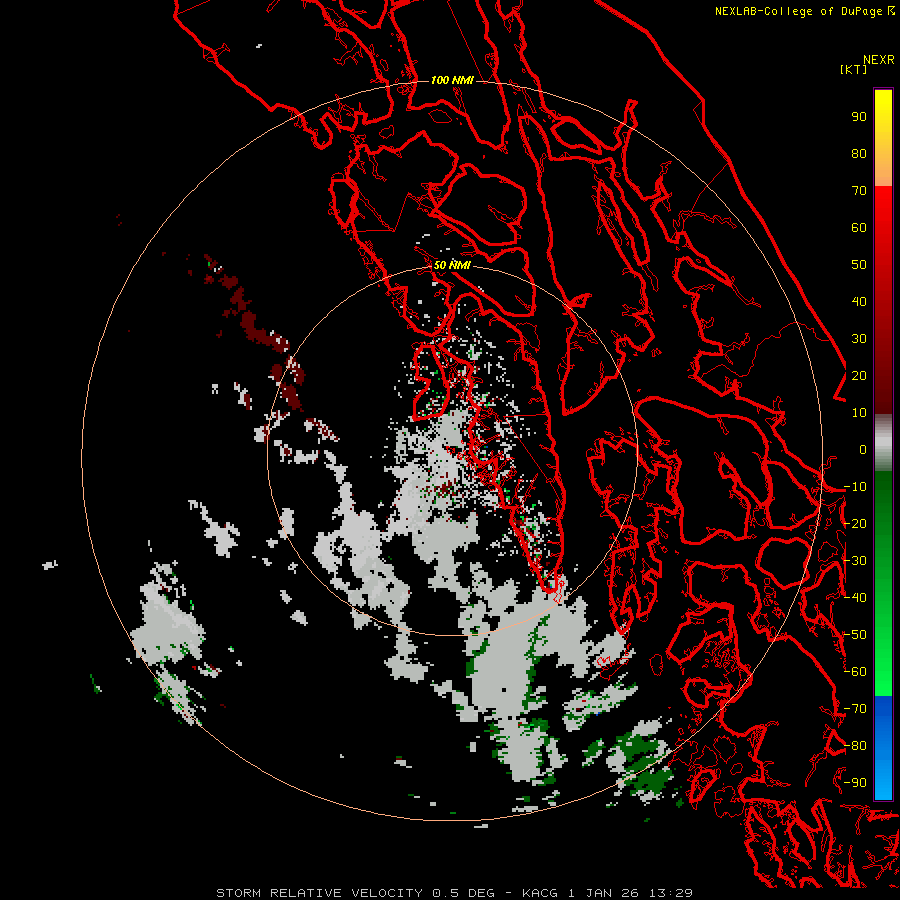900x900 pixels.
Task: Click the gray zero-velocity segment of the color bar
Action: coord(883,443)
